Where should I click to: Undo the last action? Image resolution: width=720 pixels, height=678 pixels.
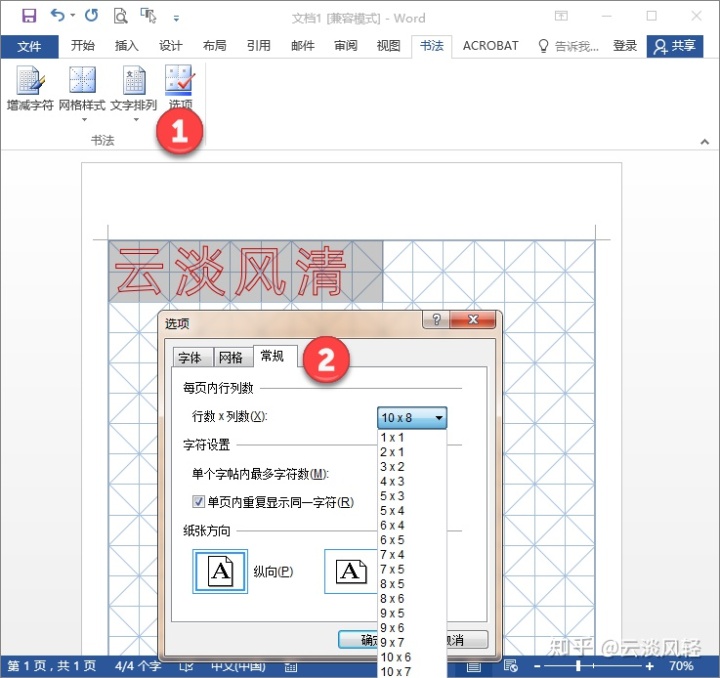[57, 16]
